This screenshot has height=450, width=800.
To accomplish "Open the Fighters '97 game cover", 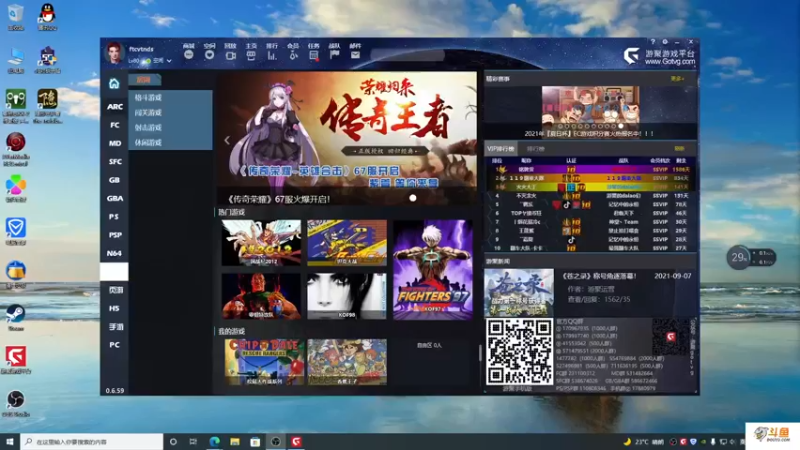I will coord(433,269).
